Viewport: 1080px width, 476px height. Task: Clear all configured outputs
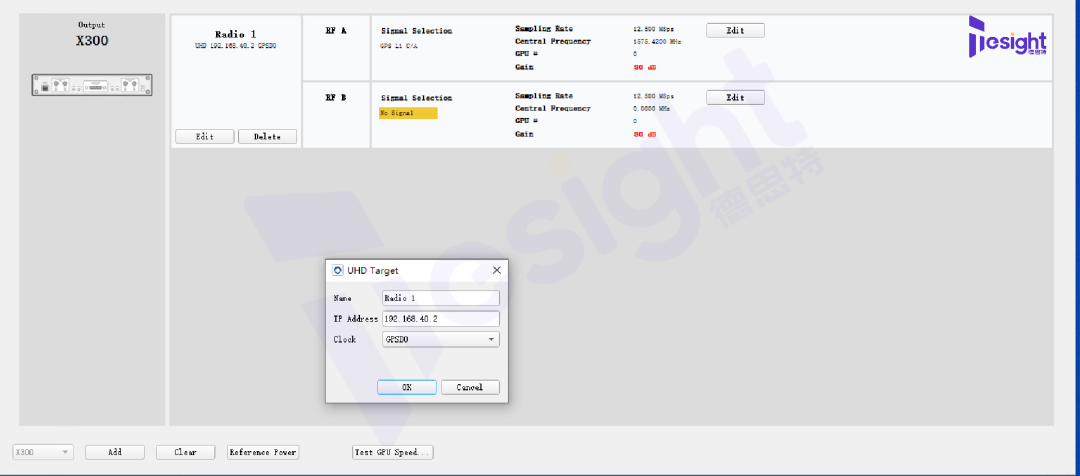click(185, 453)
